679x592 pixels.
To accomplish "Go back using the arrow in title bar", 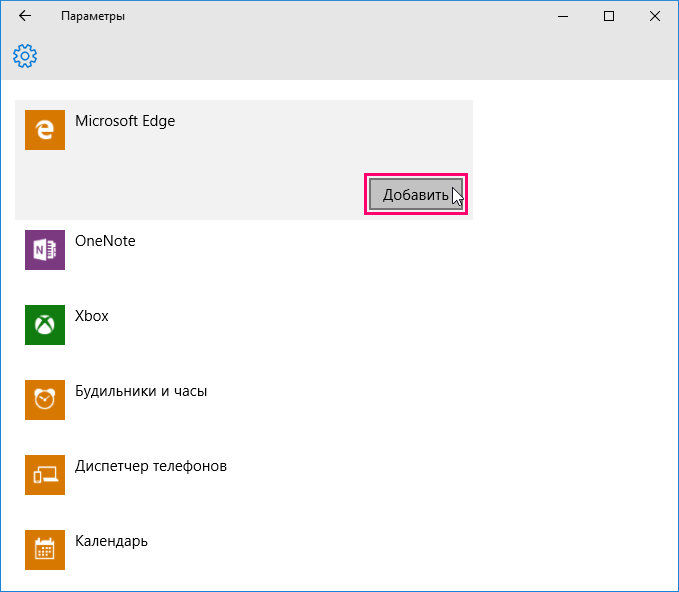I will coord(25,16).
